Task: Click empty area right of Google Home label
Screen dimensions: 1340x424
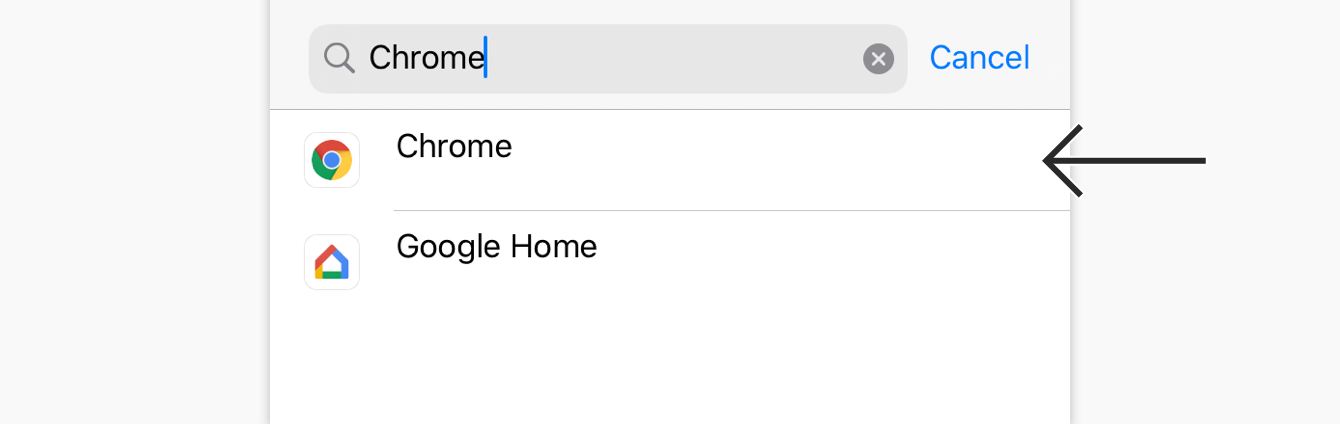Action: click(x=830, y=262)
